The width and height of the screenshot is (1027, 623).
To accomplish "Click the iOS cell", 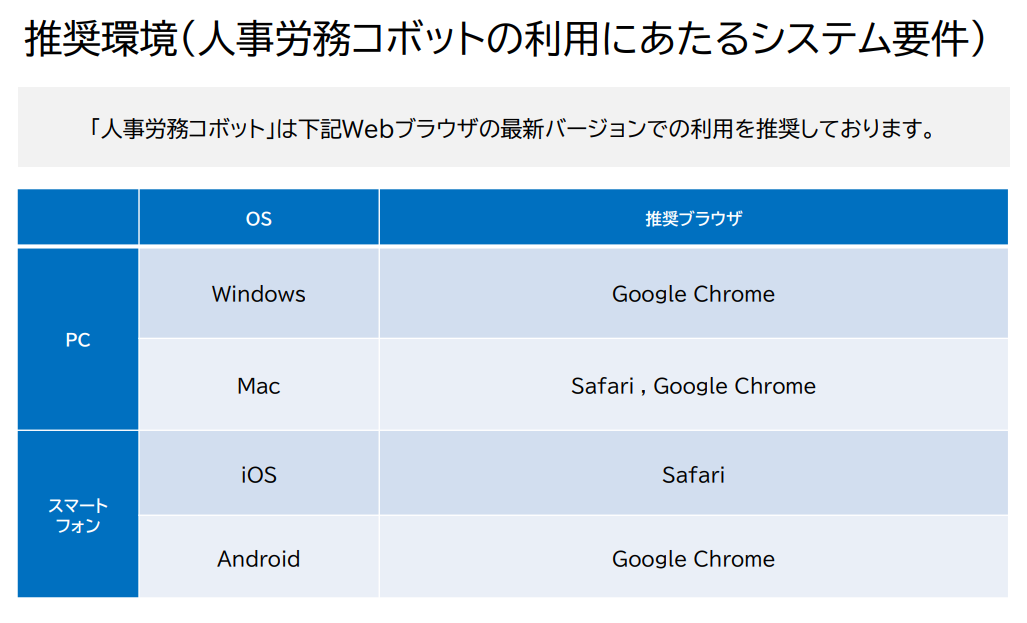I will coord(259,473).
